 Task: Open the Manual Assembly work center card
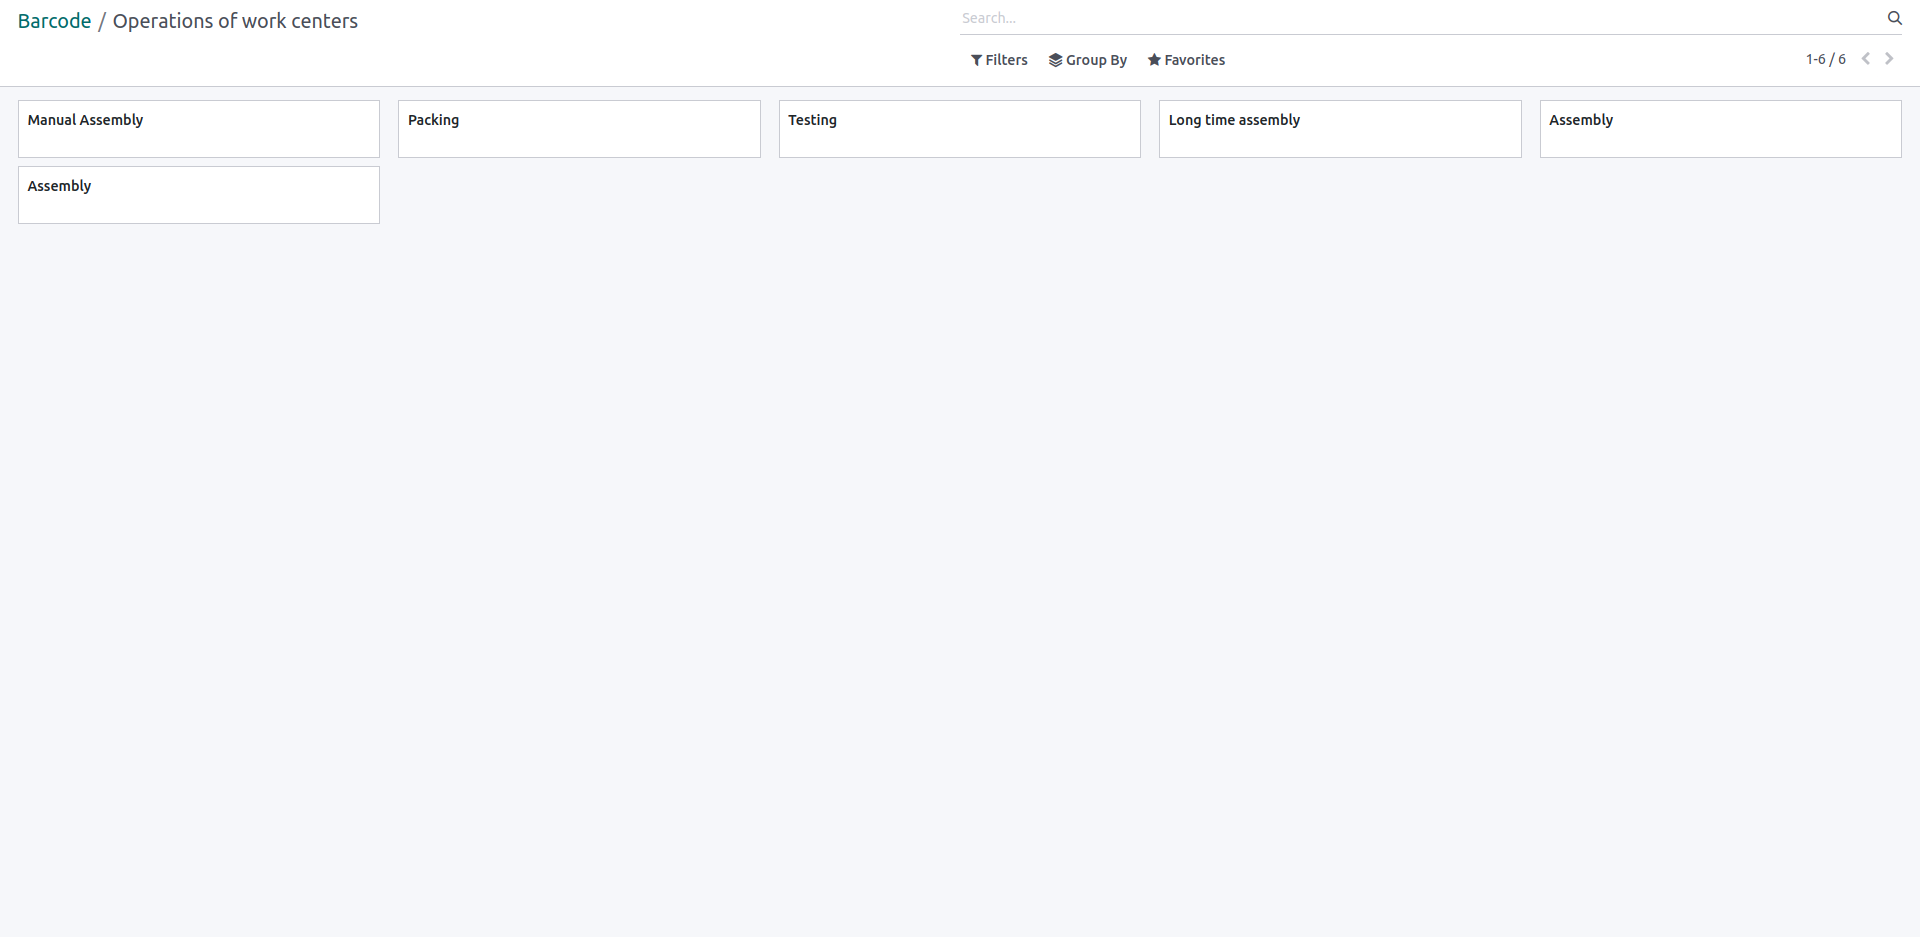(x=199, y=129)
